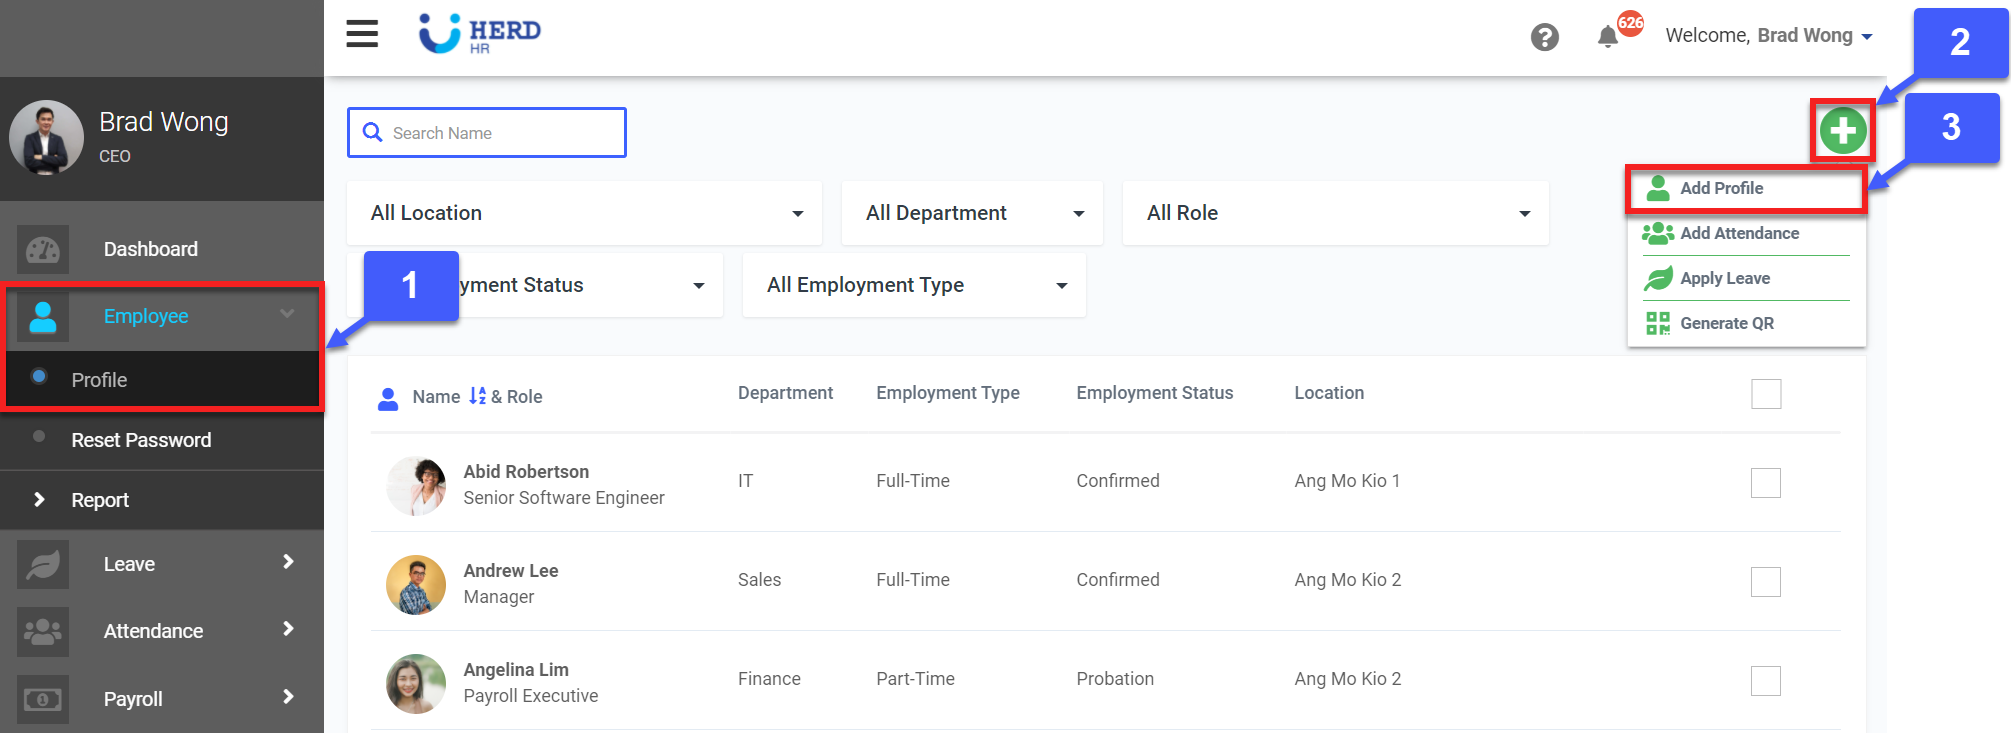Open the notifications bell icon

pos(1607,37)
